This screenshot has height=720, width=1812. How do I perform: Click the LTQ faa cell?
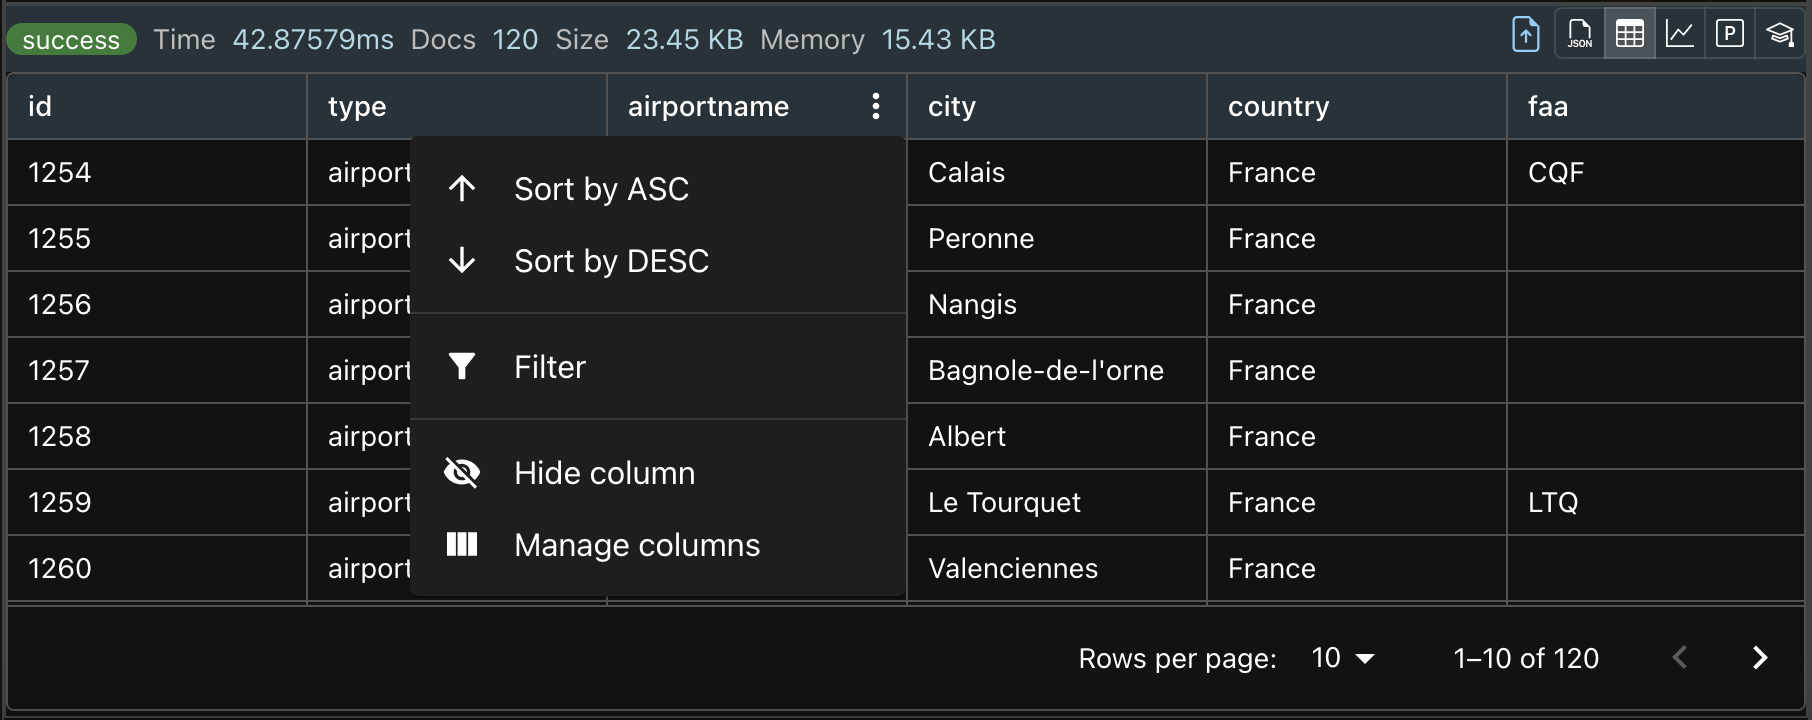1656,502
